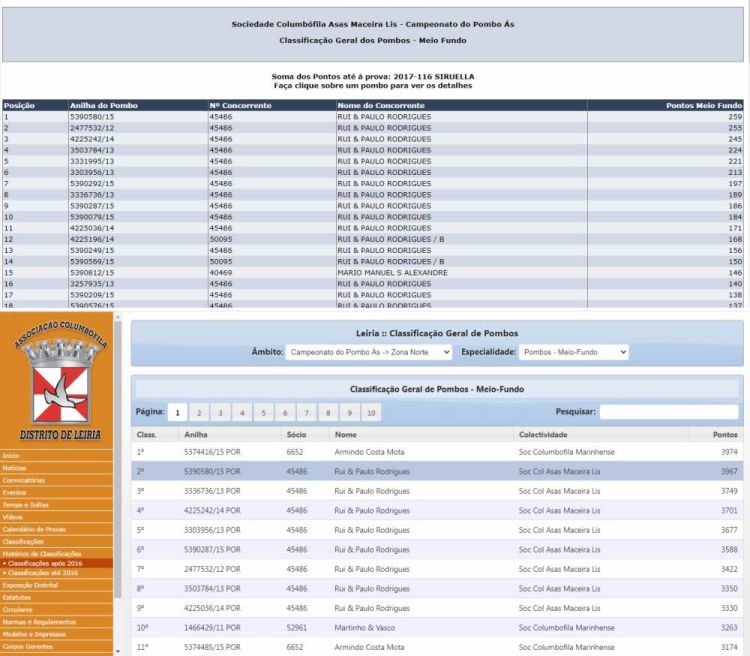Viewport: 750px width, 656px height.
Task: Go to results page 8
Action: click(x=328, y=412)
